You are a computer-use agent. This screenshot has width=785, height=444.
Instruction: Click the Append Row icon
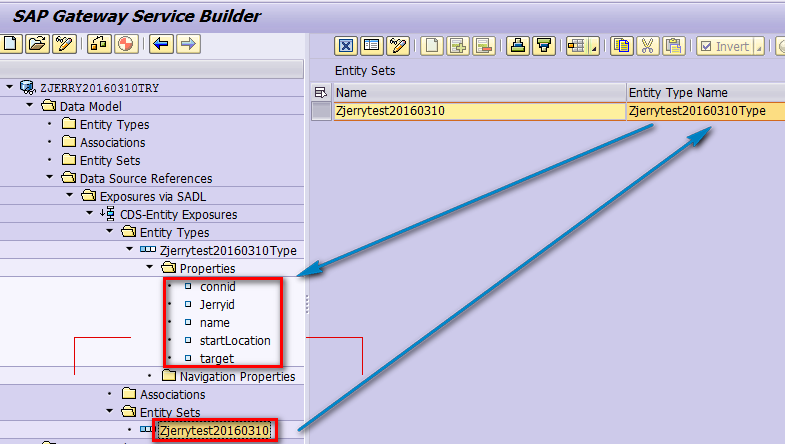458,46
